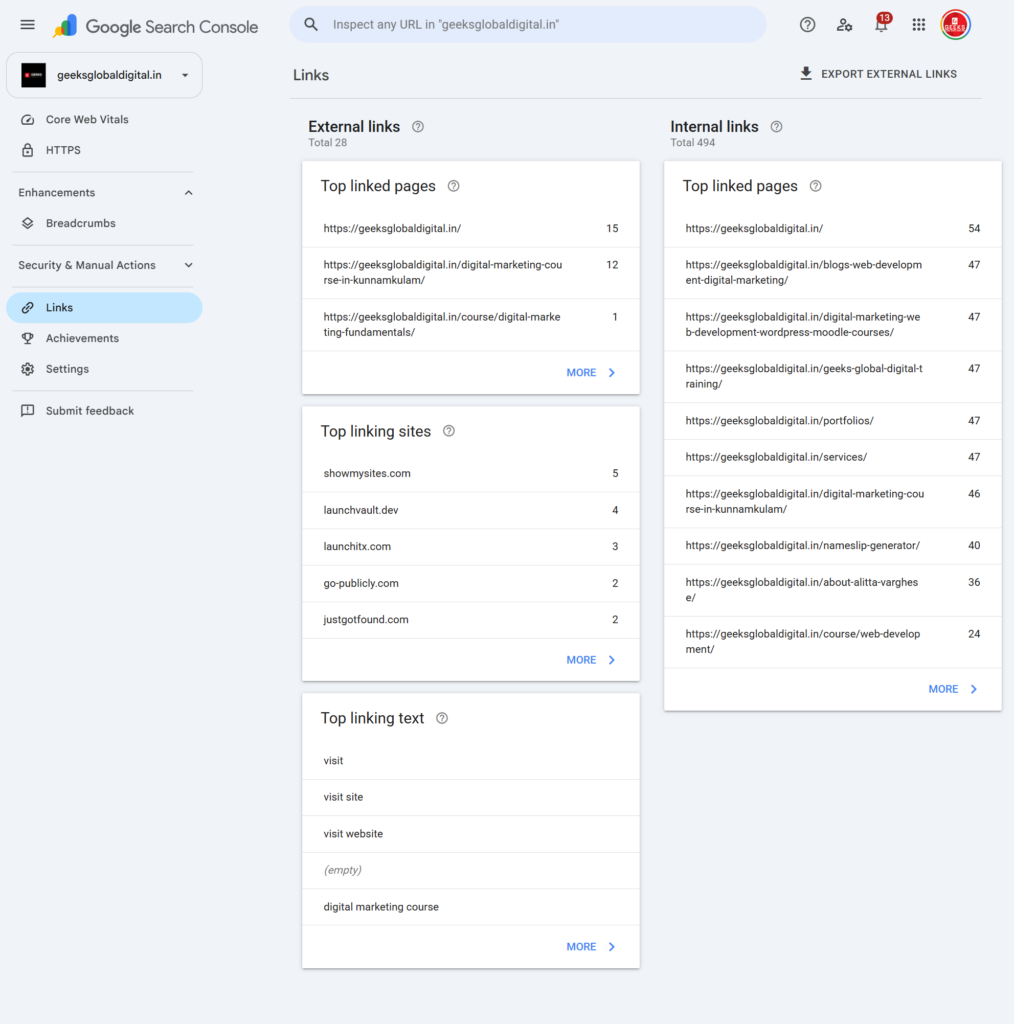Screen dimensions: 1014x1024
Task: Expand the Security & Manual Actions section
Action: click(x=188, y=265)
